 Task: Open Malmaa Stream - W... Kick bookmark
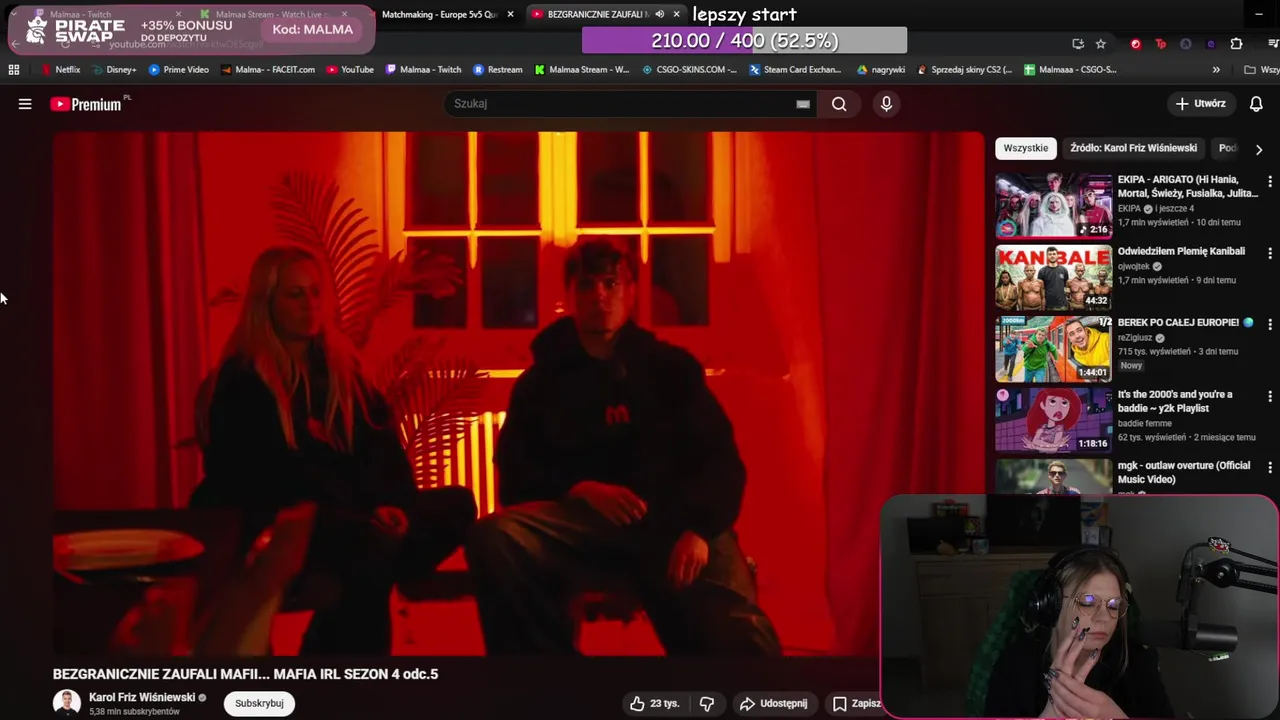(582, 70)
